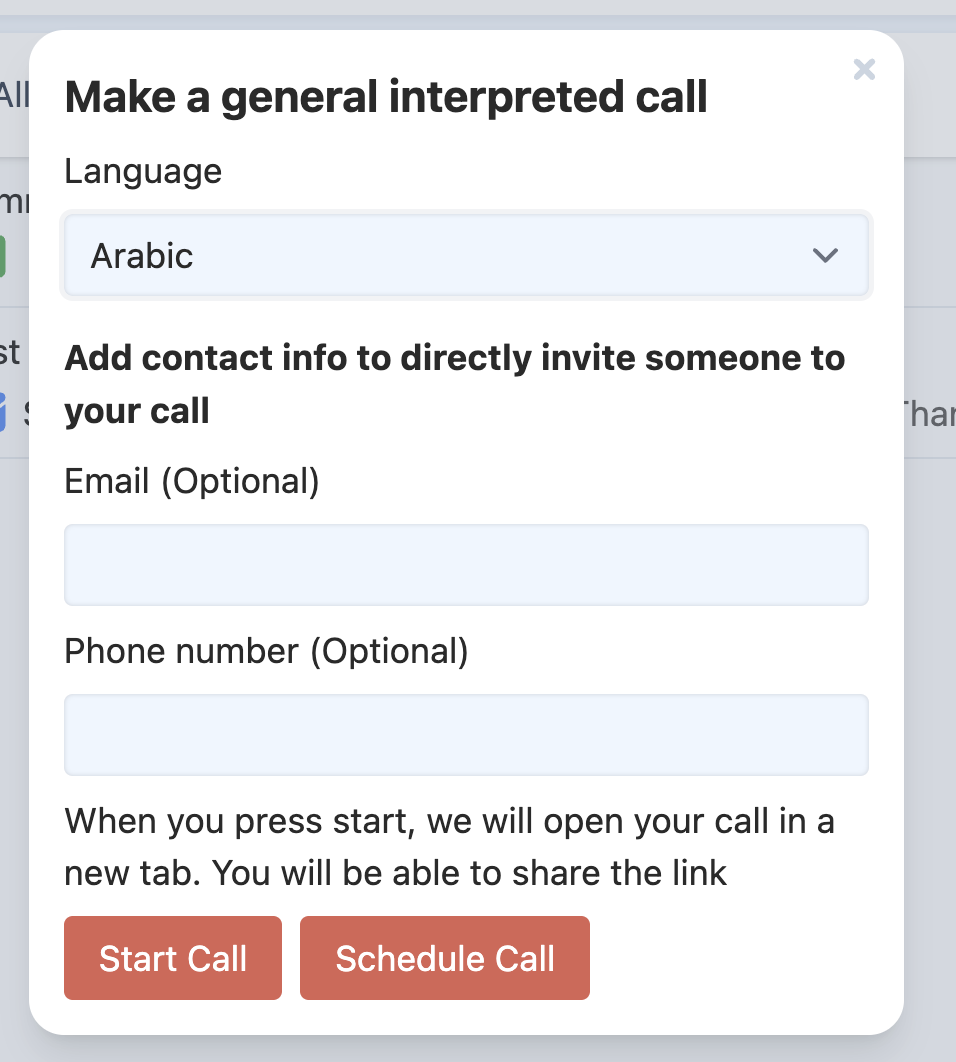Focus the Phone number (Optional) field
The width and height of the screenshot is (956, 1062).
coord(466,735)
